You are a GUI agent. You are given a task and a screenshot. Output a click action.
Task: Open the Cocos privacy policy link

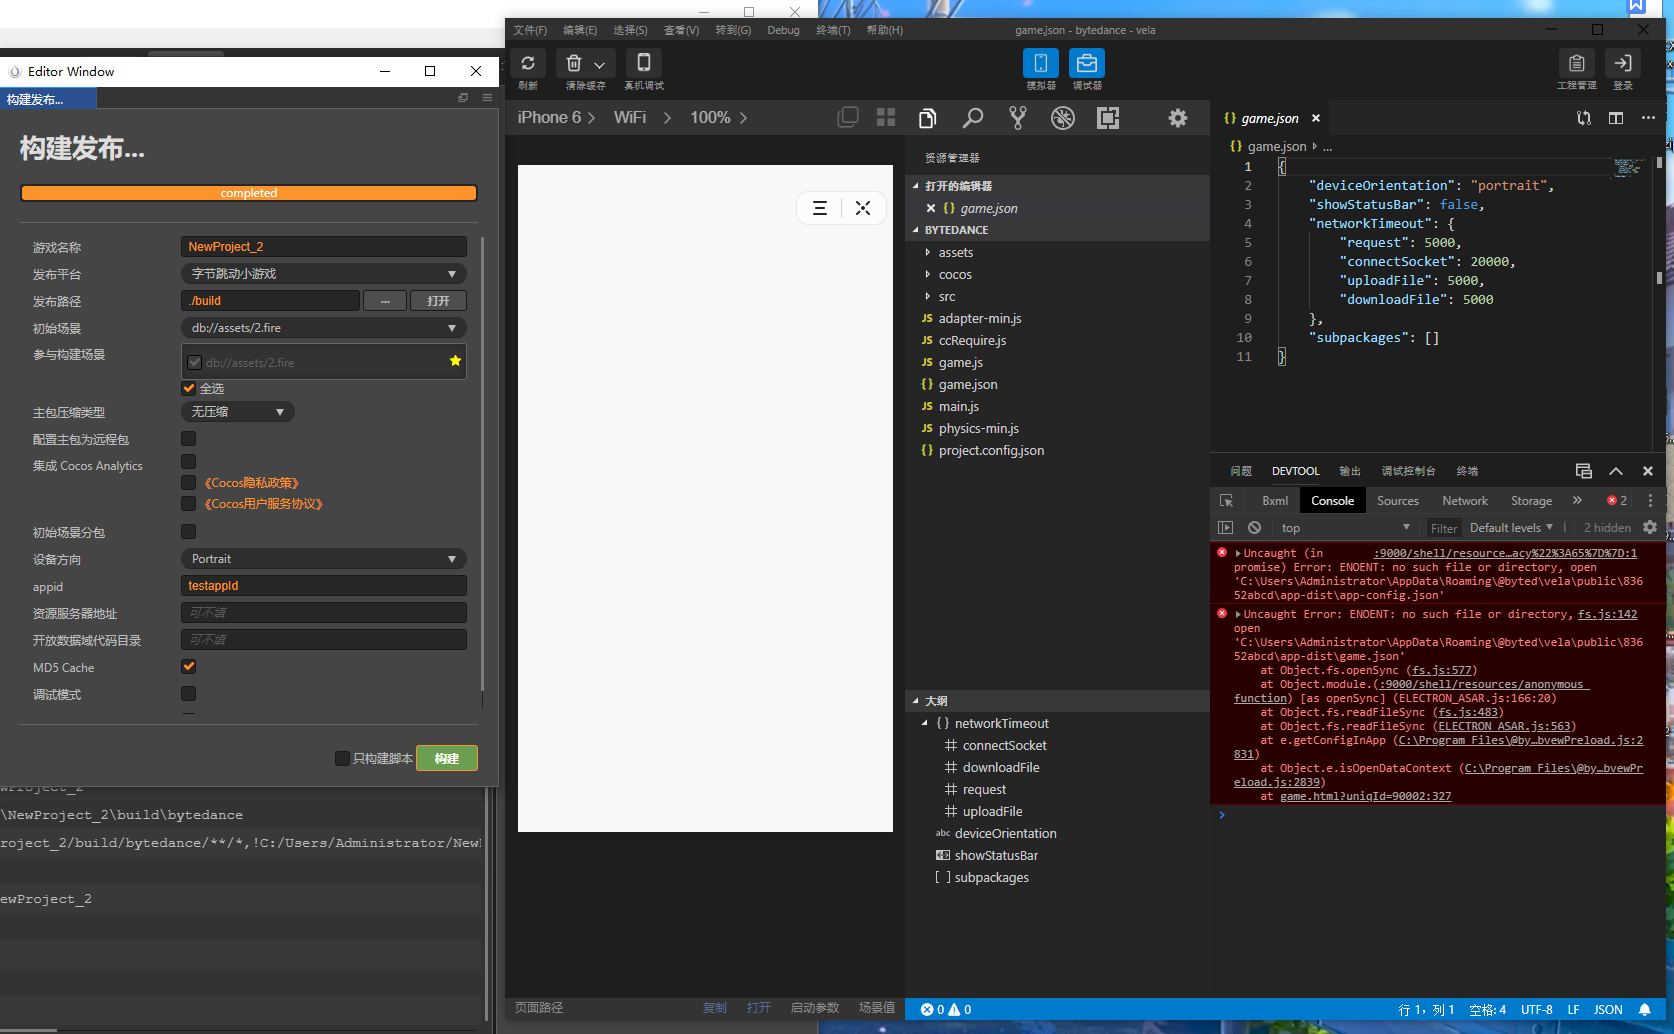251,483
